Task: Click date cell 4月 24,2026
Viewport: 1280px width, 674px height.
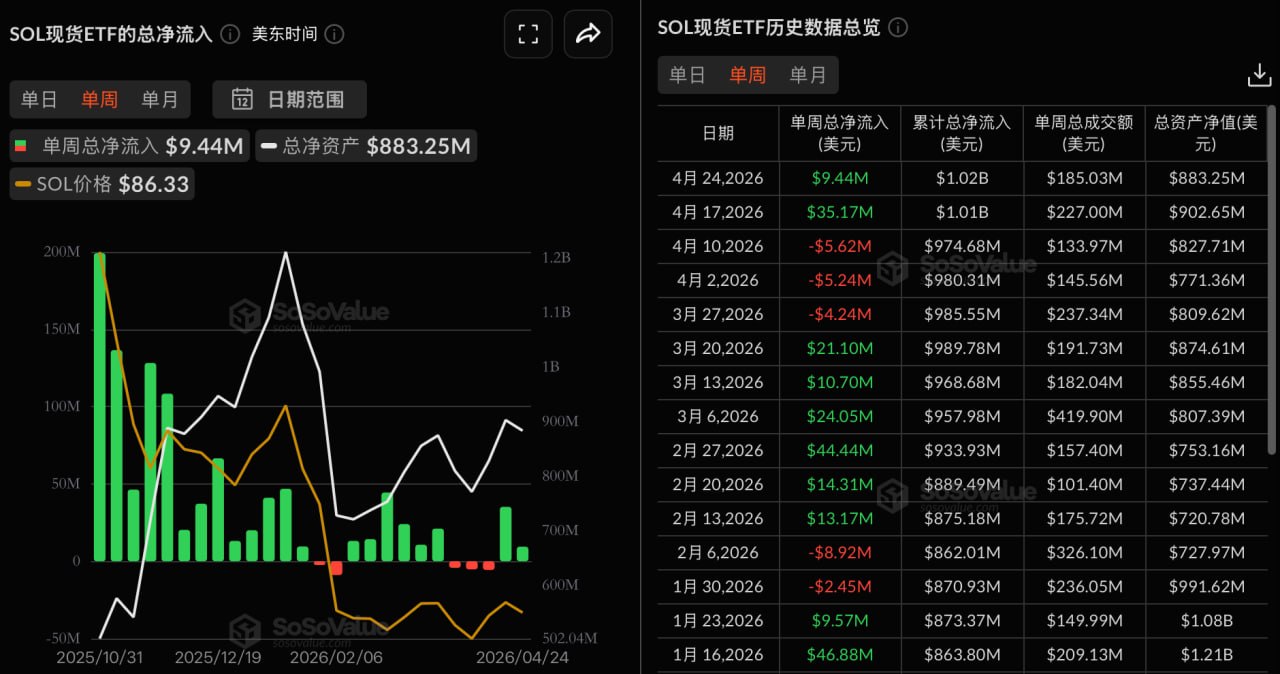Action: pyautogui.click(x=718, y=178)
